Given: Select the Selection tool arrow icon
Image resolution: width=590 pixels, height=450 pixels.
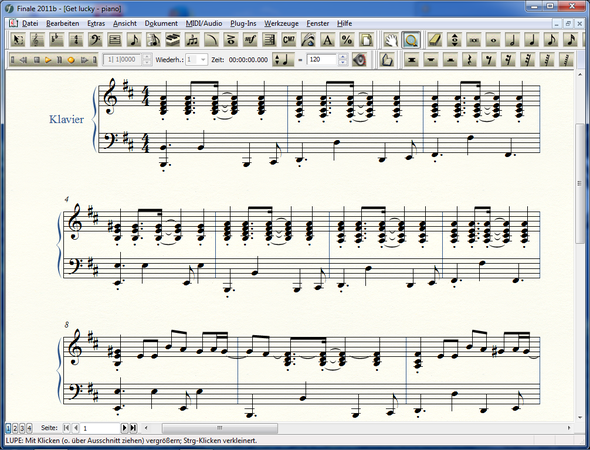Looking at the screenshot, I should point(17,40).
